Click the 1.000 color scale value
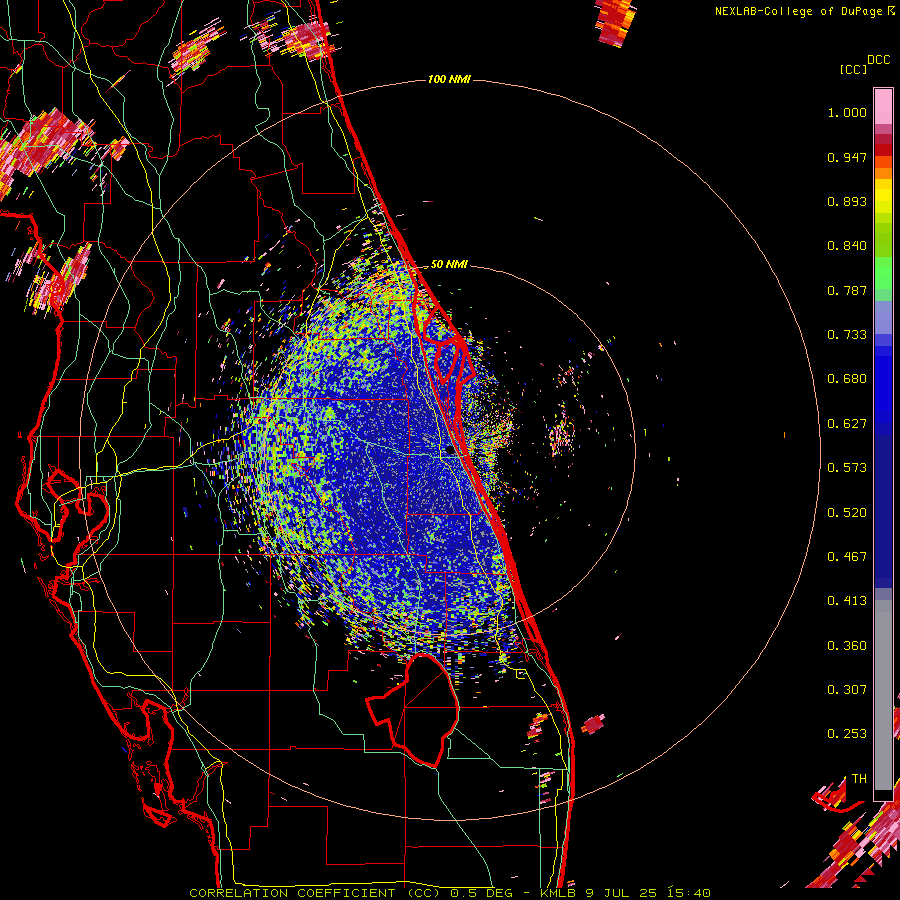 (x=847, y=112)
